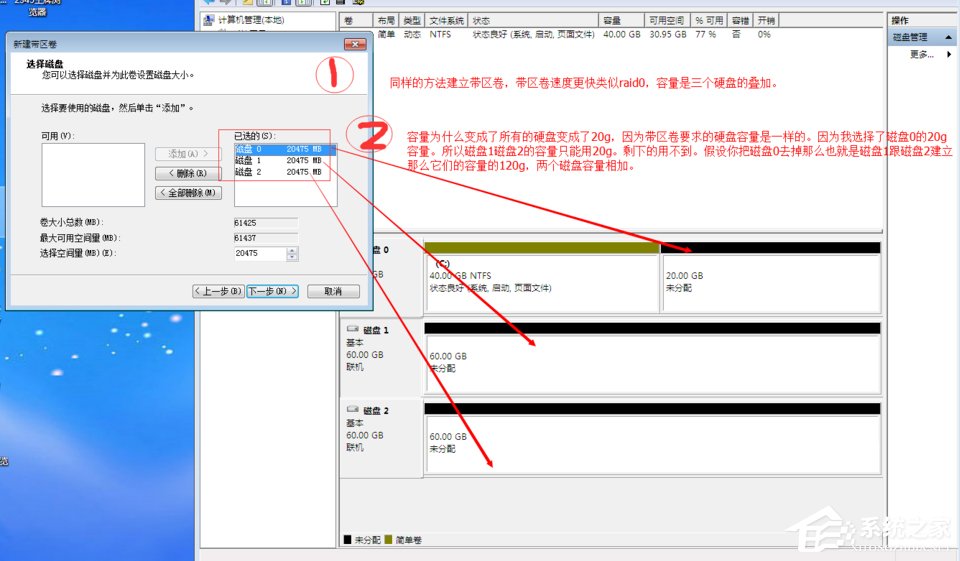Select 磁盘 2 in the selected list
The image size is (960, 561).
tap(285, 172)
